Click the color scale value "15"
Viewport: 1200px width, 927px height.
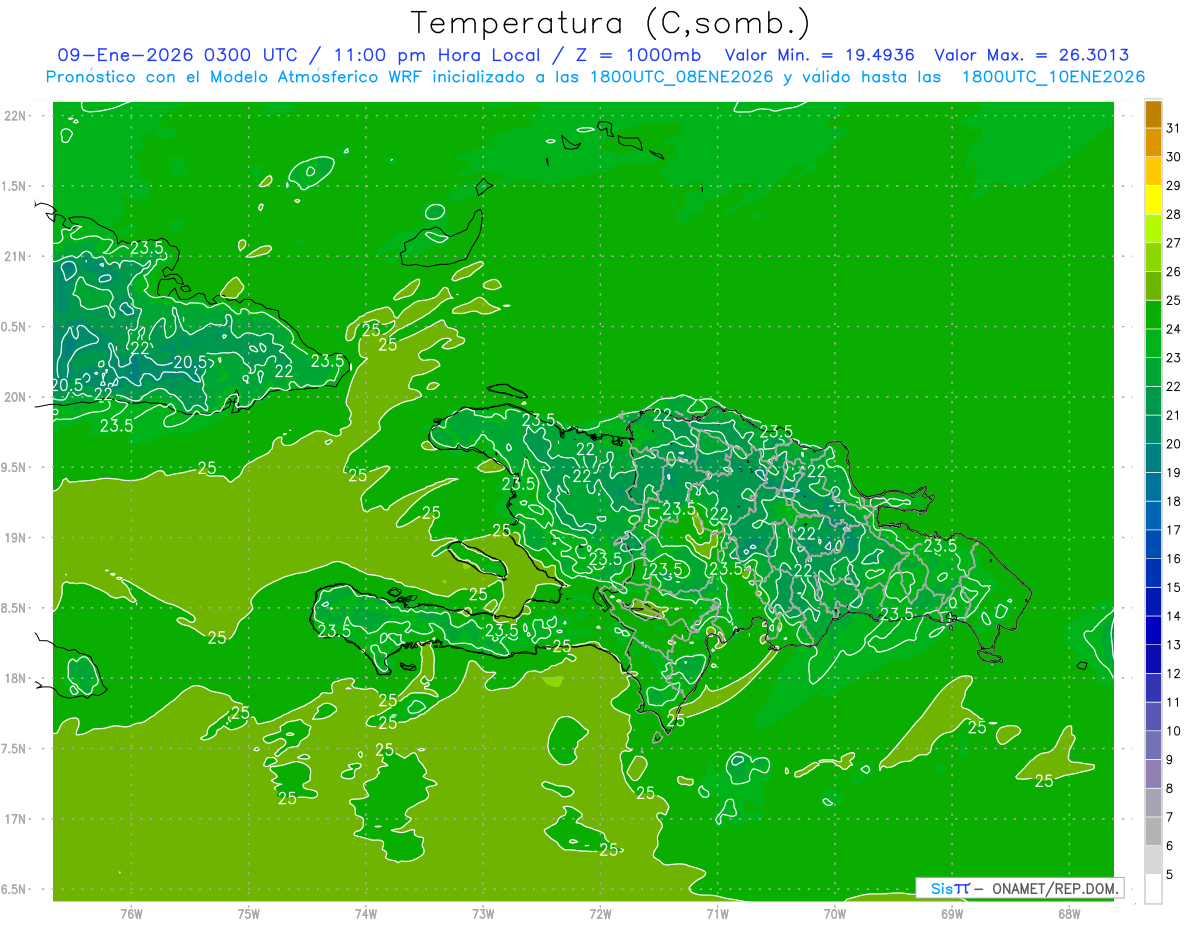(x=1173, y=587)
